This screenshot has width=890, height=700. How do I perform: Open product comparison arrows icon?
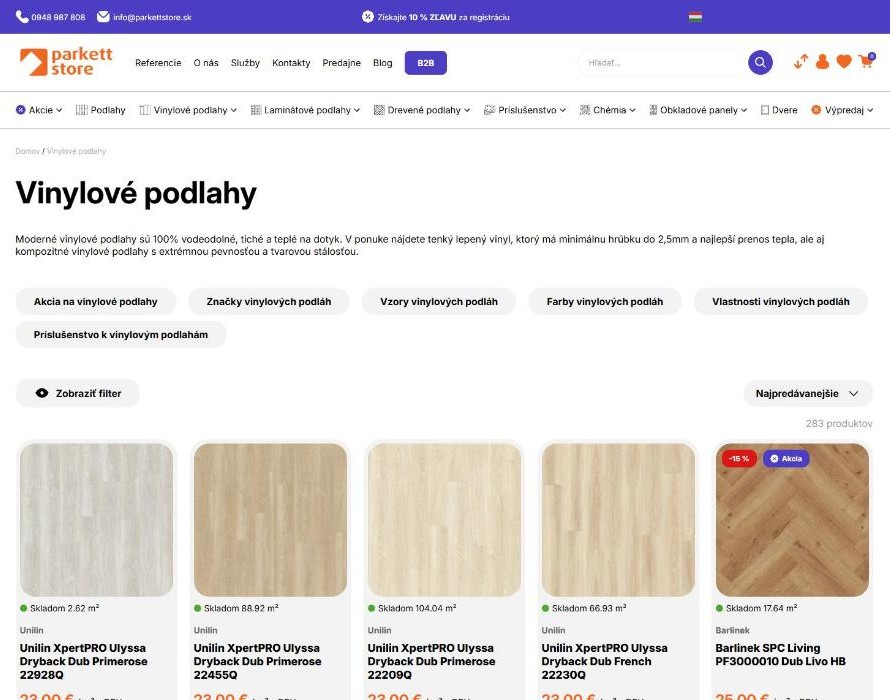click(x=801, y=62)
